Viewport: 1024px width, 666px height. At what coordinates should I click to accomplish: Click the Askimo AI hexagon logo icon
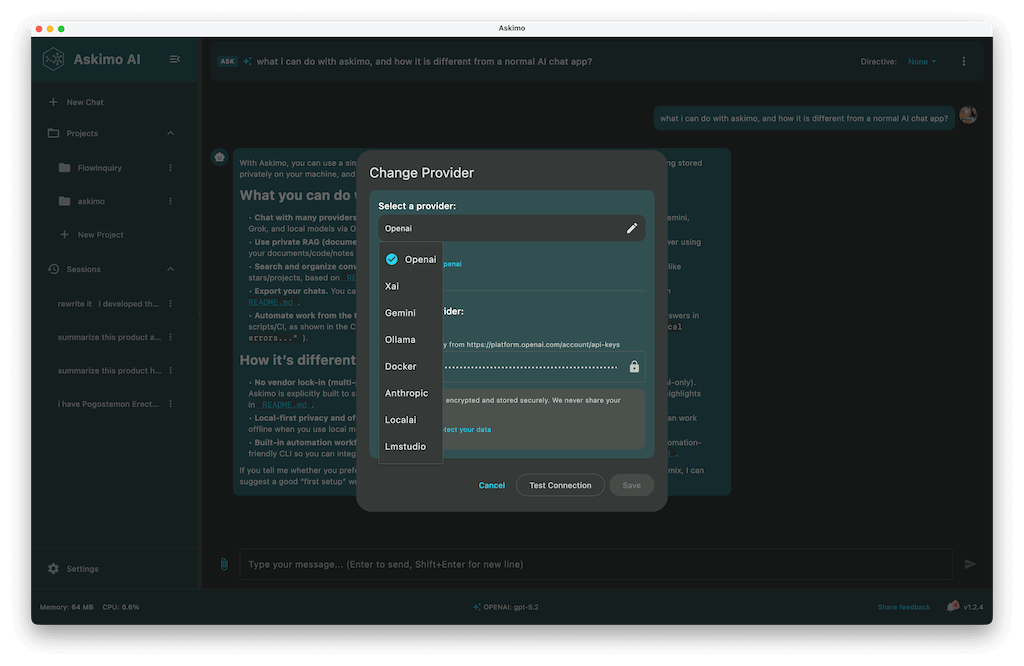click(x=53, y=60)
